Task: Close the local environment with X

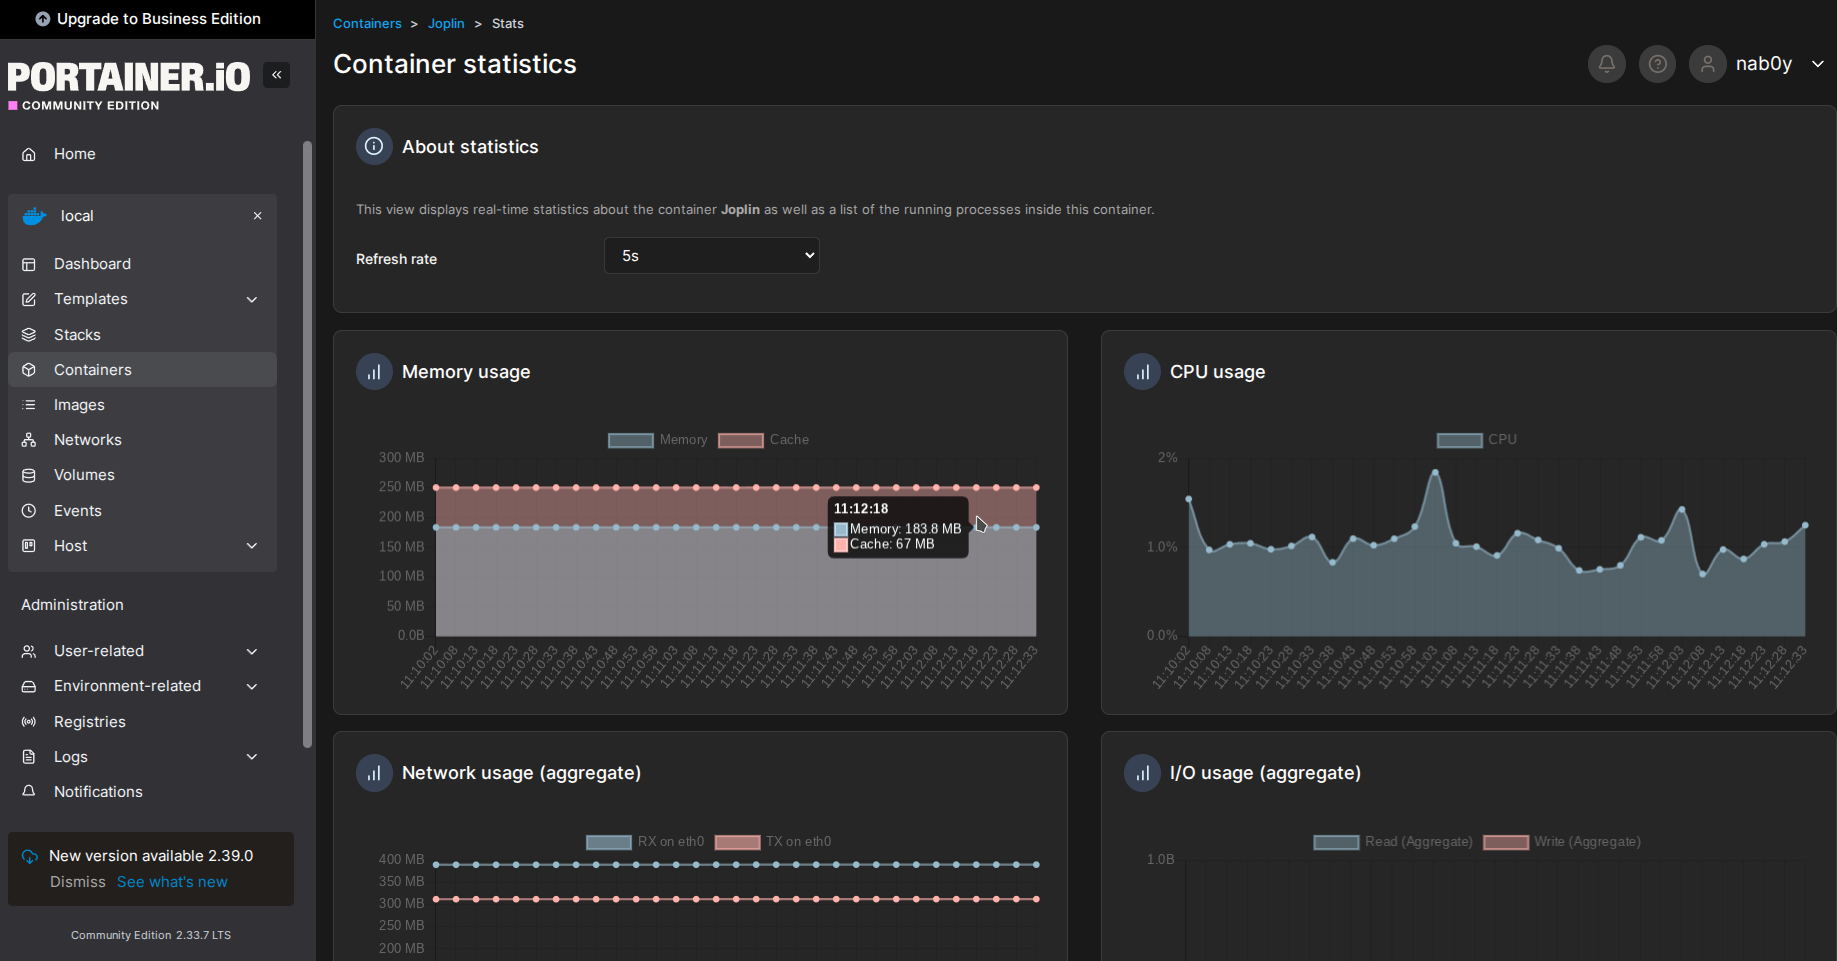Action: pyautogui.click(x=257, y=216)
